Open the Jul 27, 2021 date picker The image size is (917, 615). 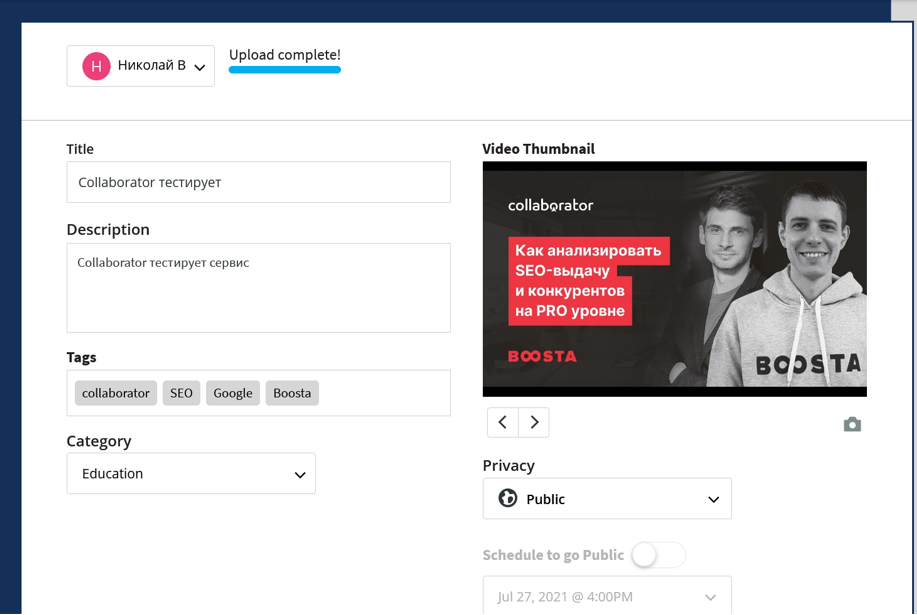click(x=607, y=597)
